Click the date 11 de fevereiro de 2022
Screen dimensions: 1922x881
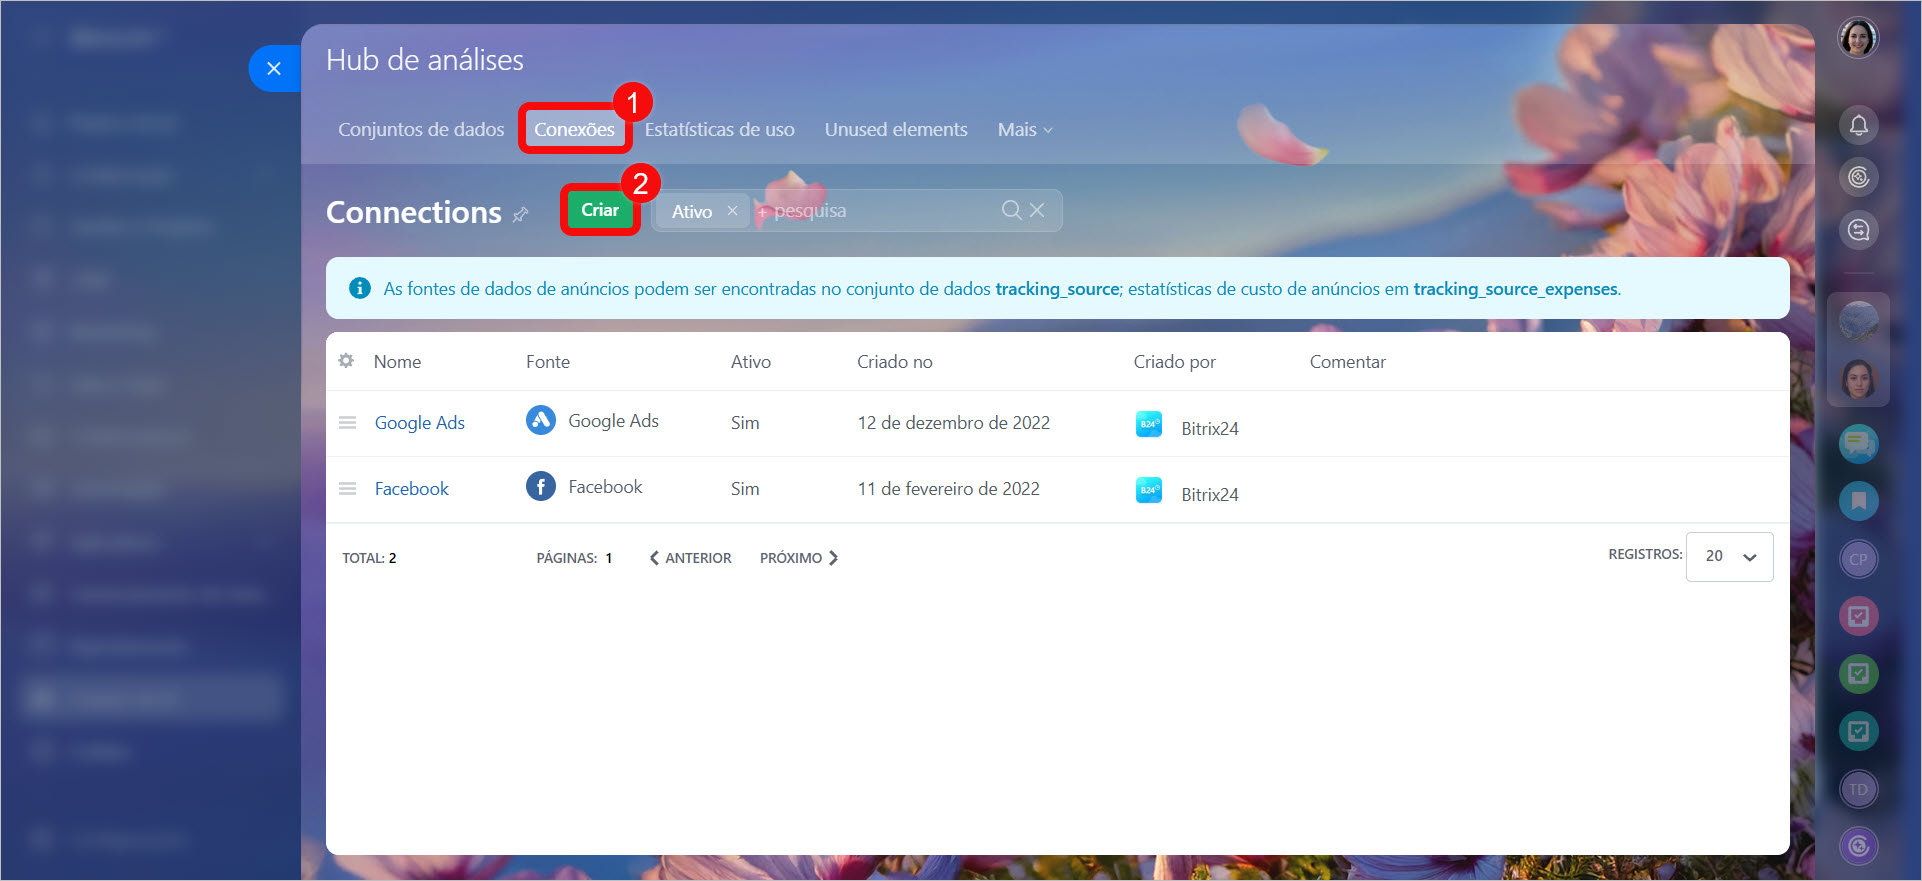(949, 489)
